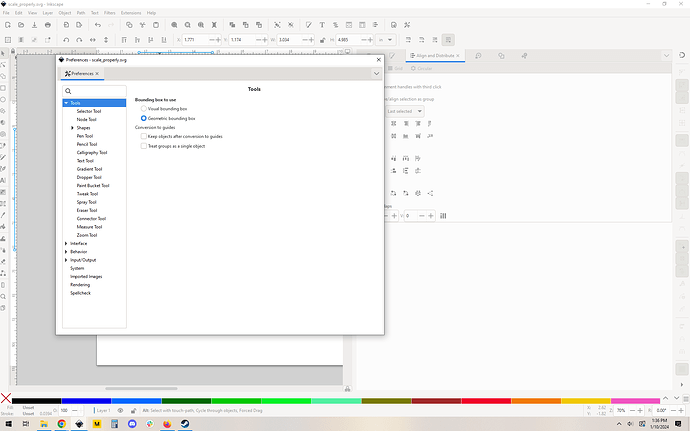The width and height of the screenshot is (690, 431).
Task: Select Node Tool in preferences tree
Action: point(86,119)
